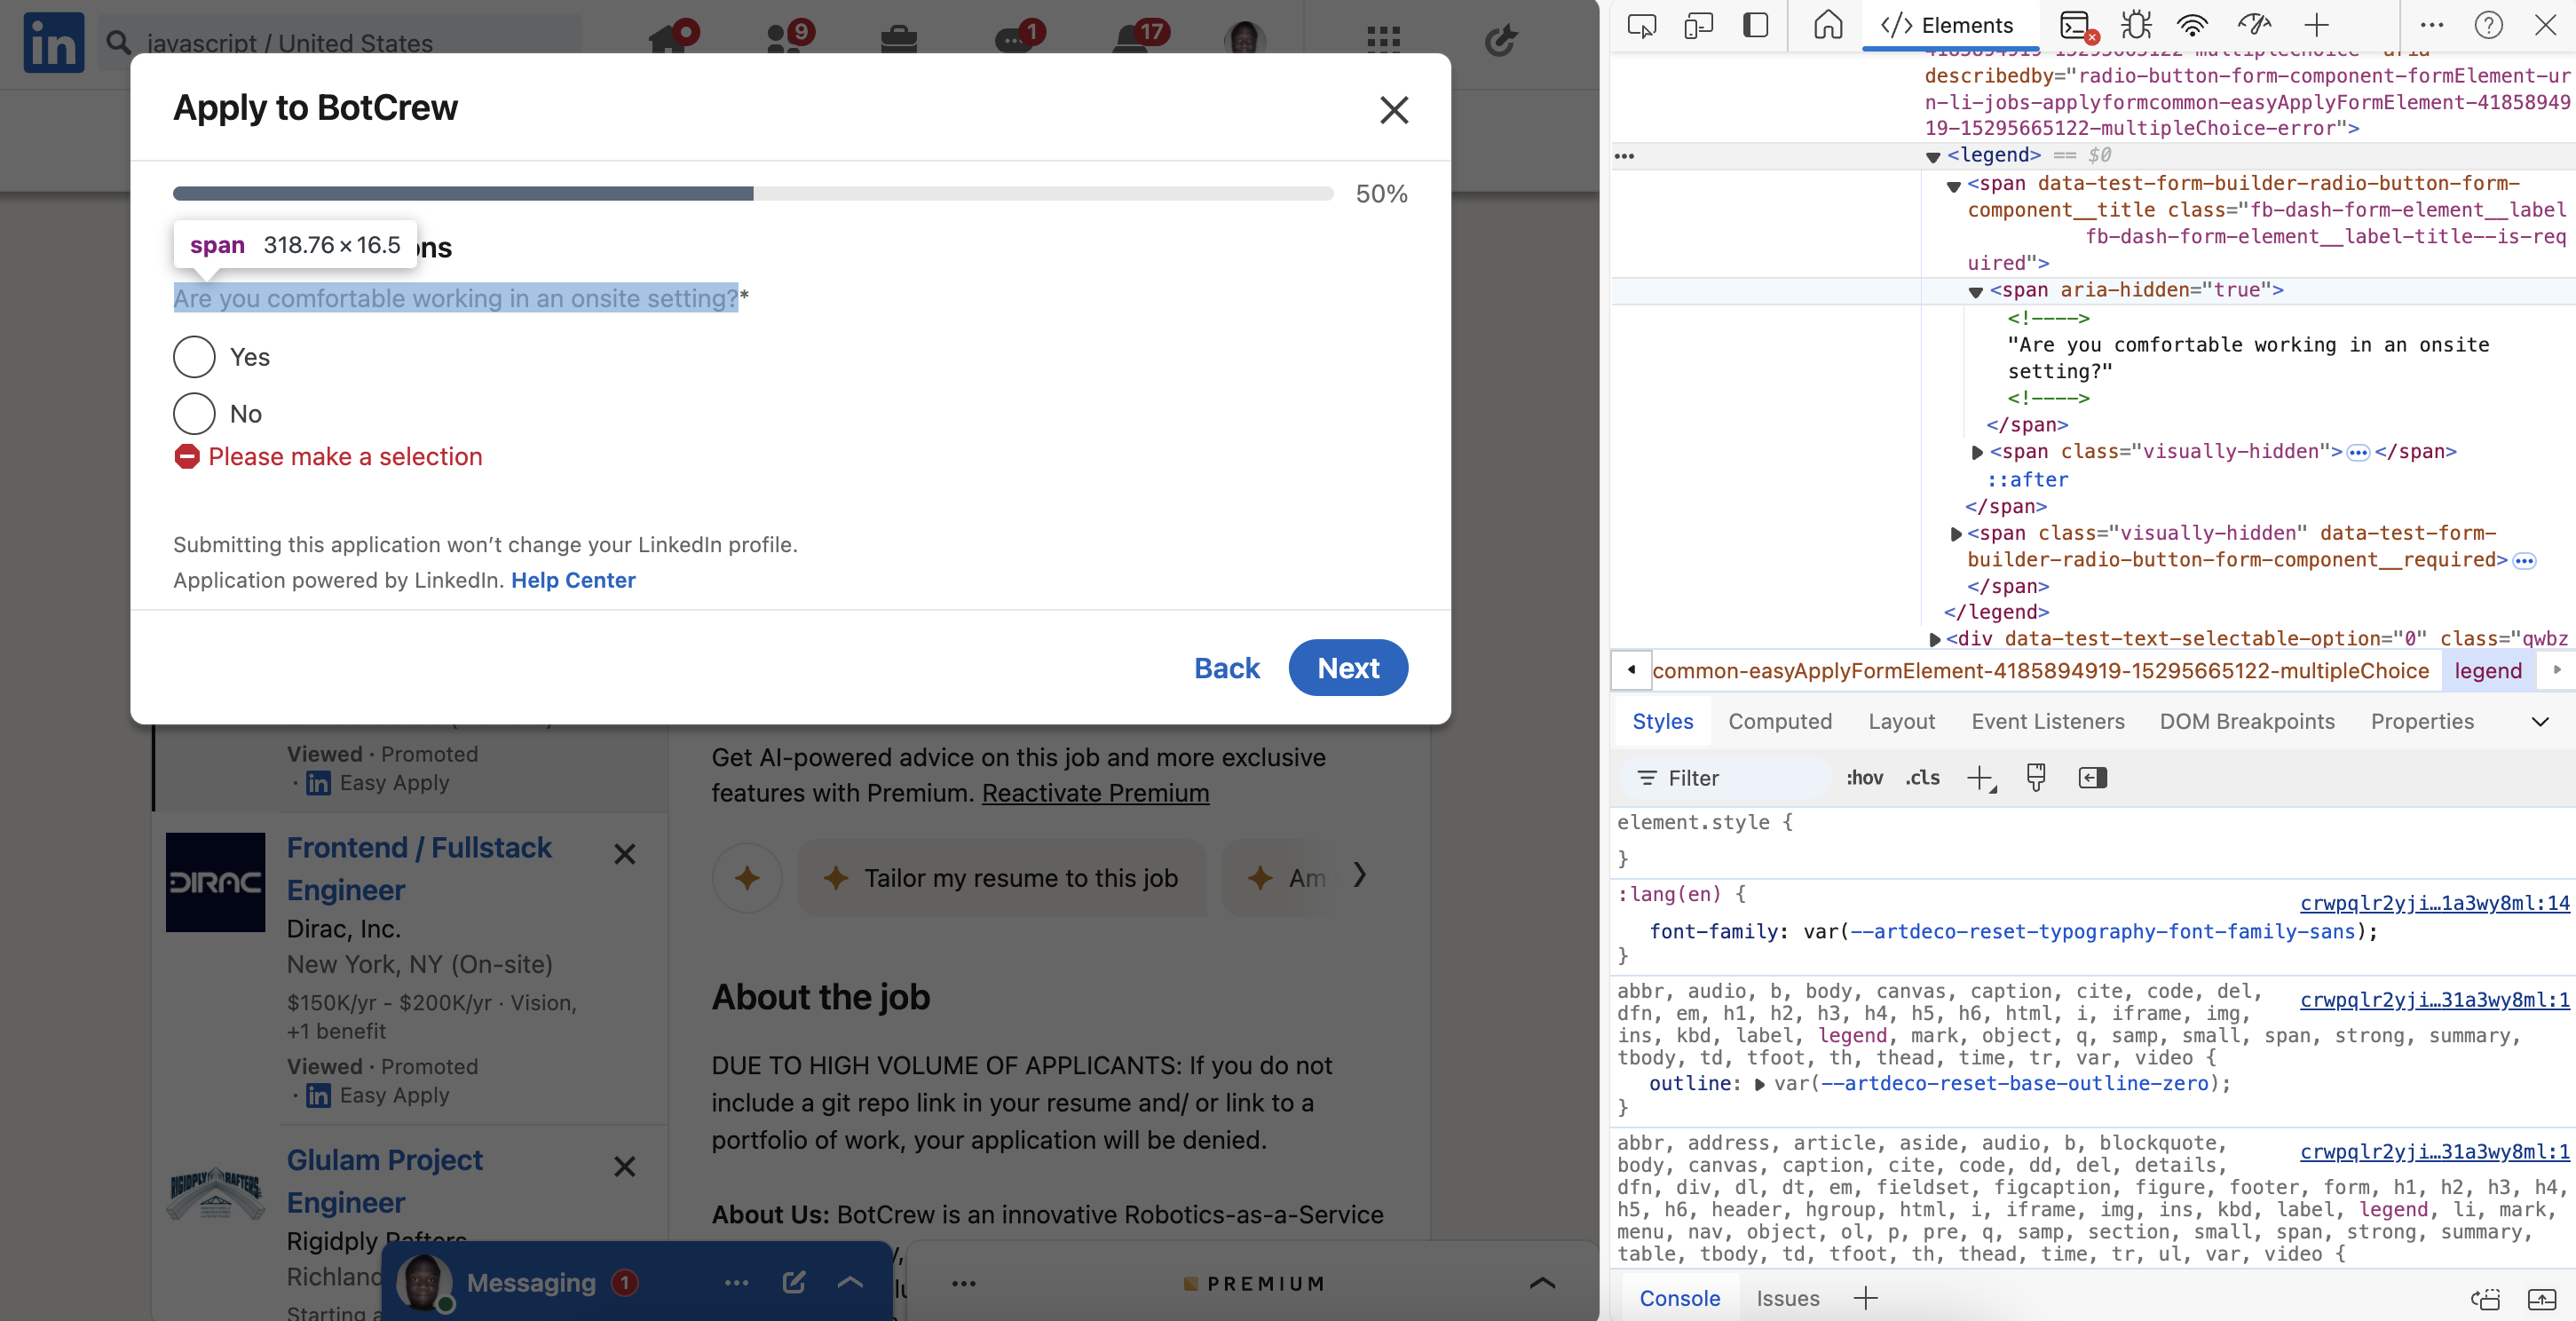Select the No radio button
This screenshot has width=2576, height=1321.
(194, 414)
